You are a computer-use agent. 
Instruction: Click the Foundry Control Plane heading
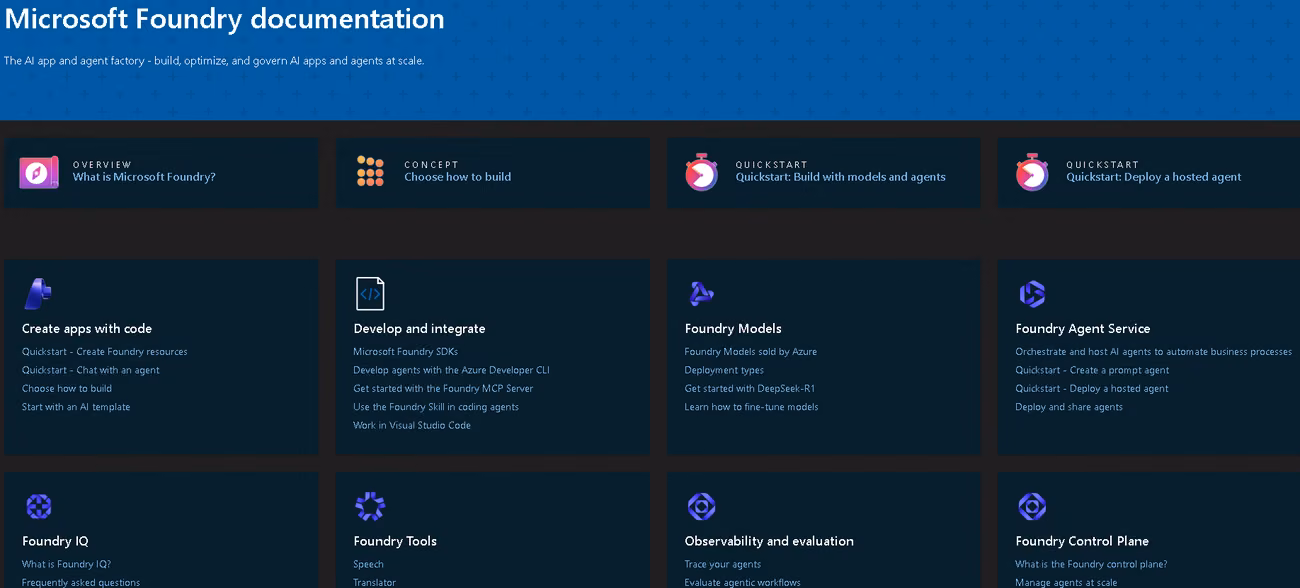(x=1082, y=541)
